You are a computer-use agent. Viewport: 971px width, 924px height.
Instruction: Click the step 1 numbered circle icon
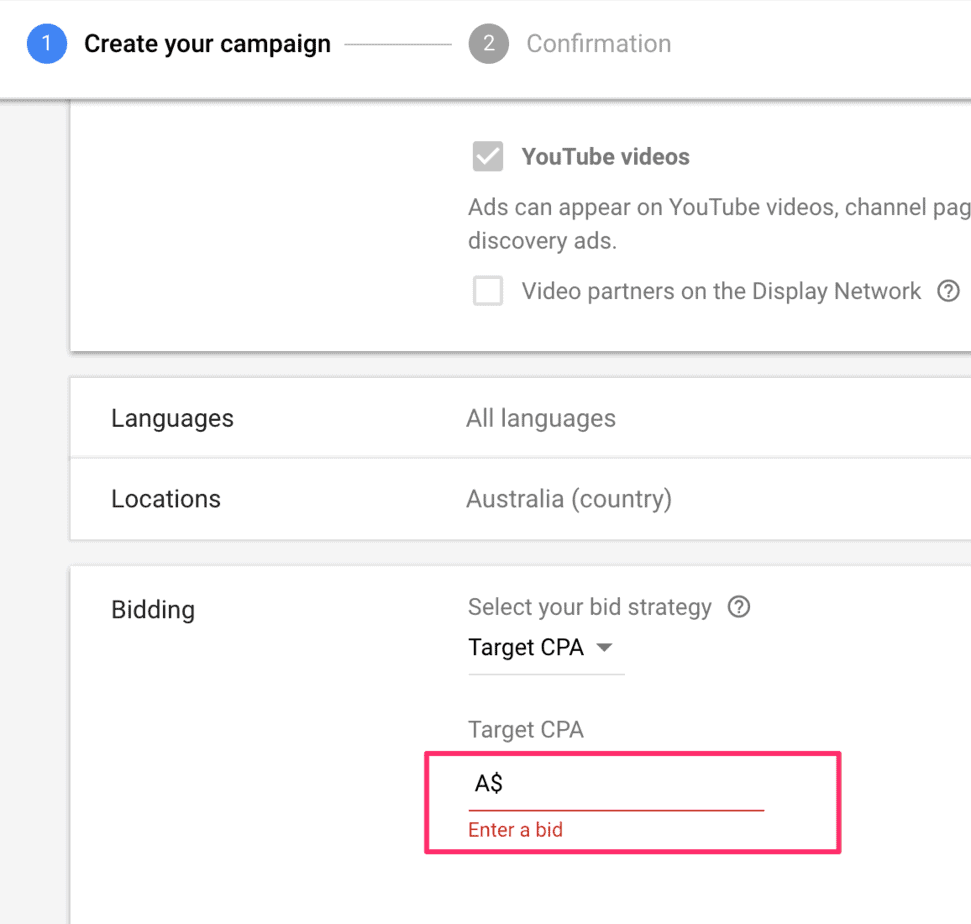(x=45, y=43)
